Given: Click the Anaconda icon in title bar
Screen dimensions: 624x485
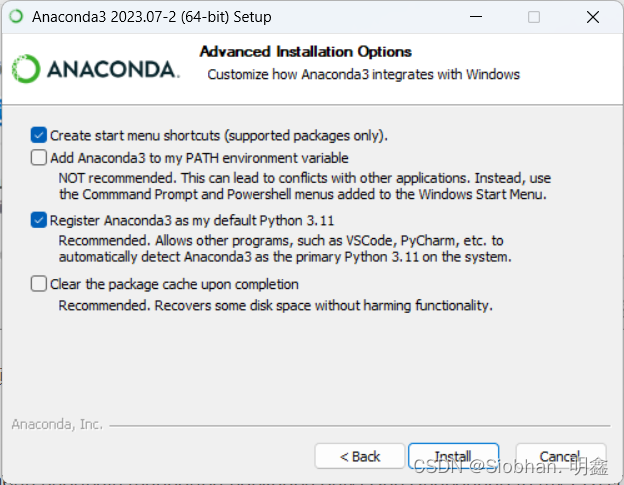Looking at the screenshot, I should [x=16, y=17].
